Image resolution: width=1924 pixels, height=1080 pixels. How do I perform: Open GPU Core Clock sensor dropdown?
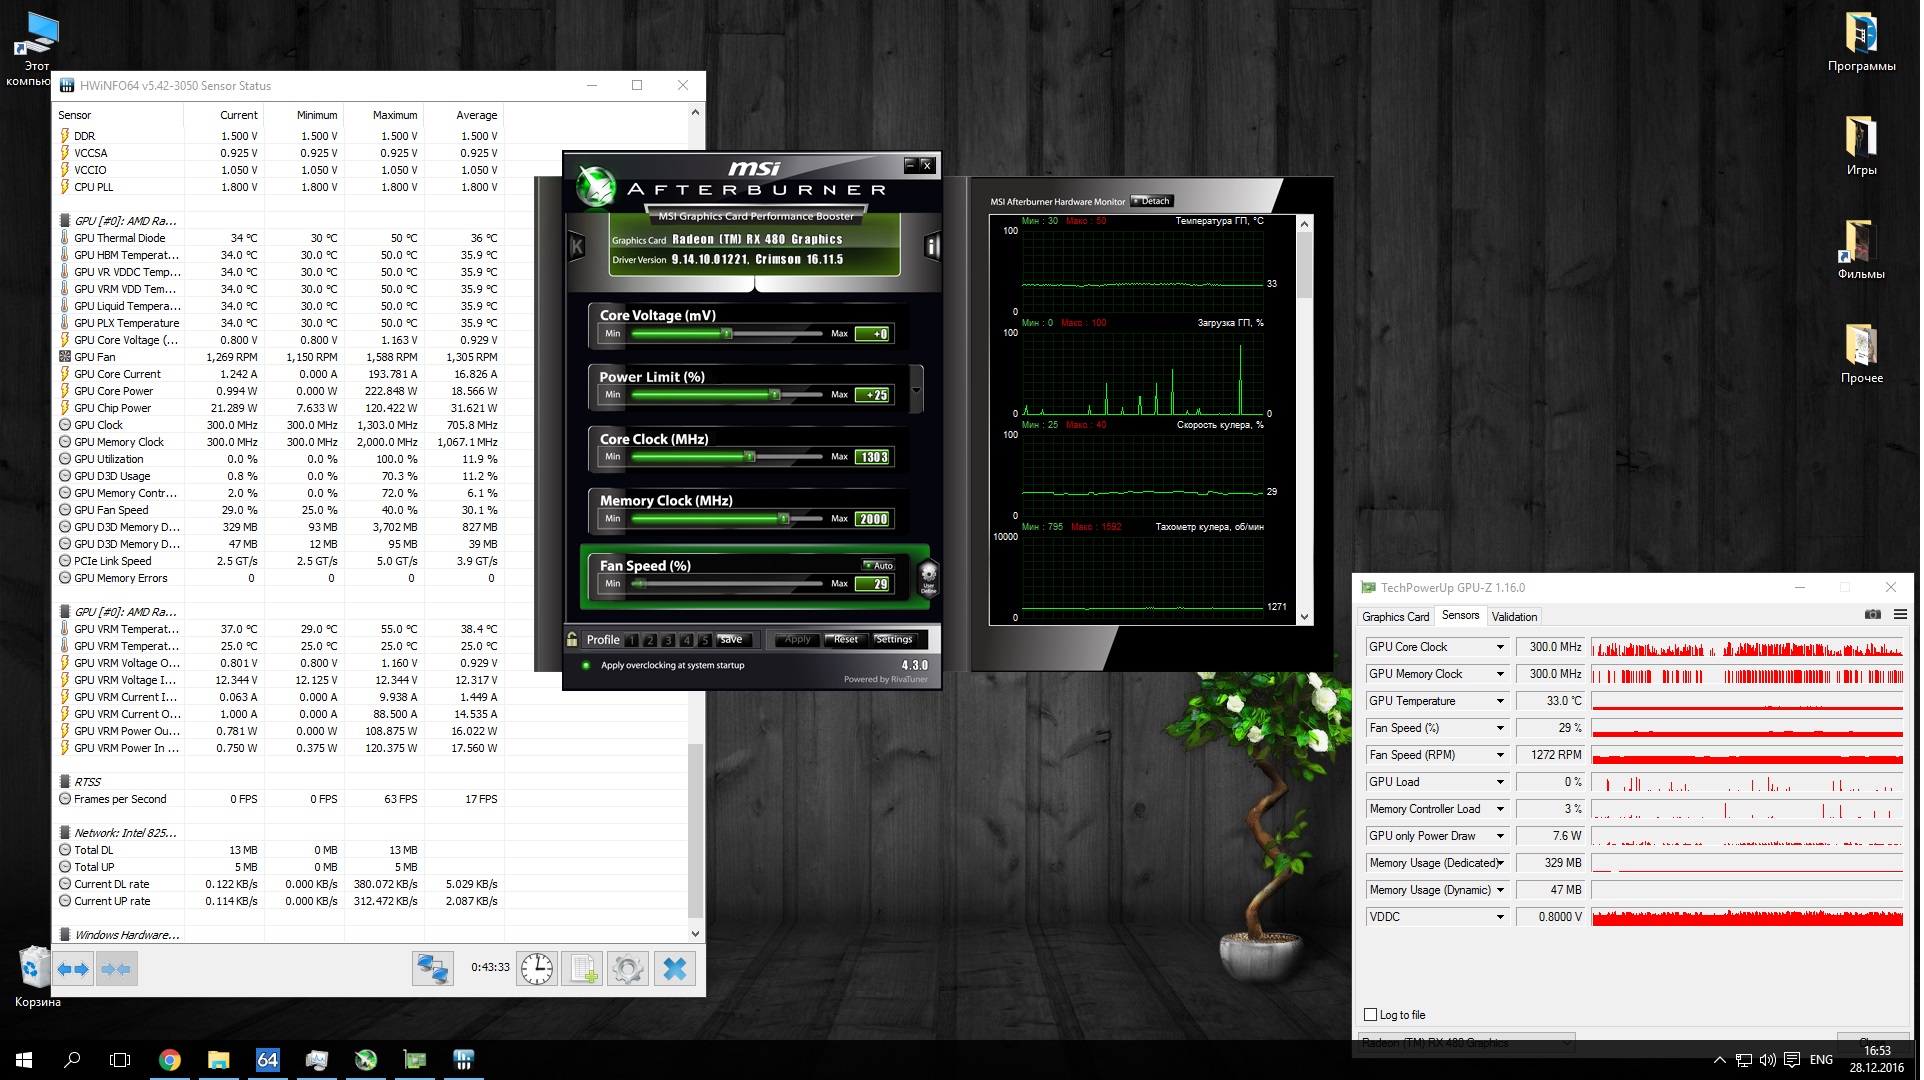[1500, 648]
